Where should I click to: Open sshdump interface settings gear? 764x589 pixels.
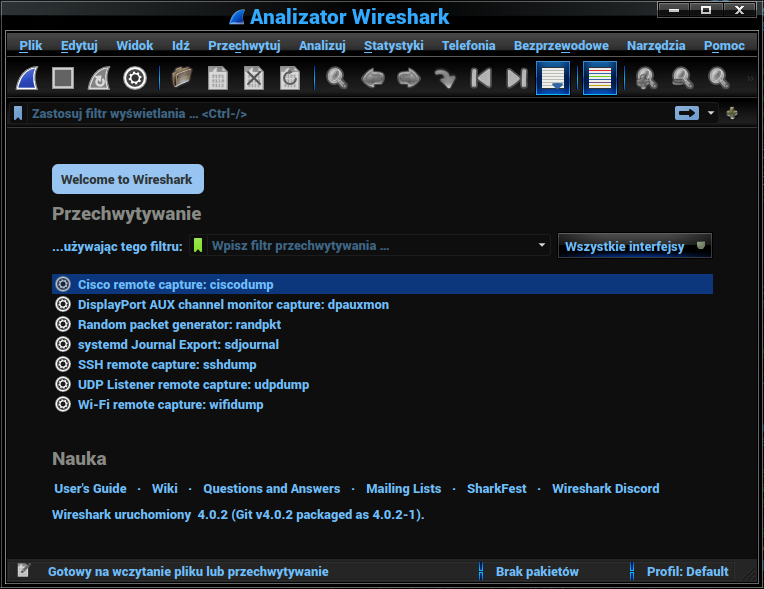[63, 364]
